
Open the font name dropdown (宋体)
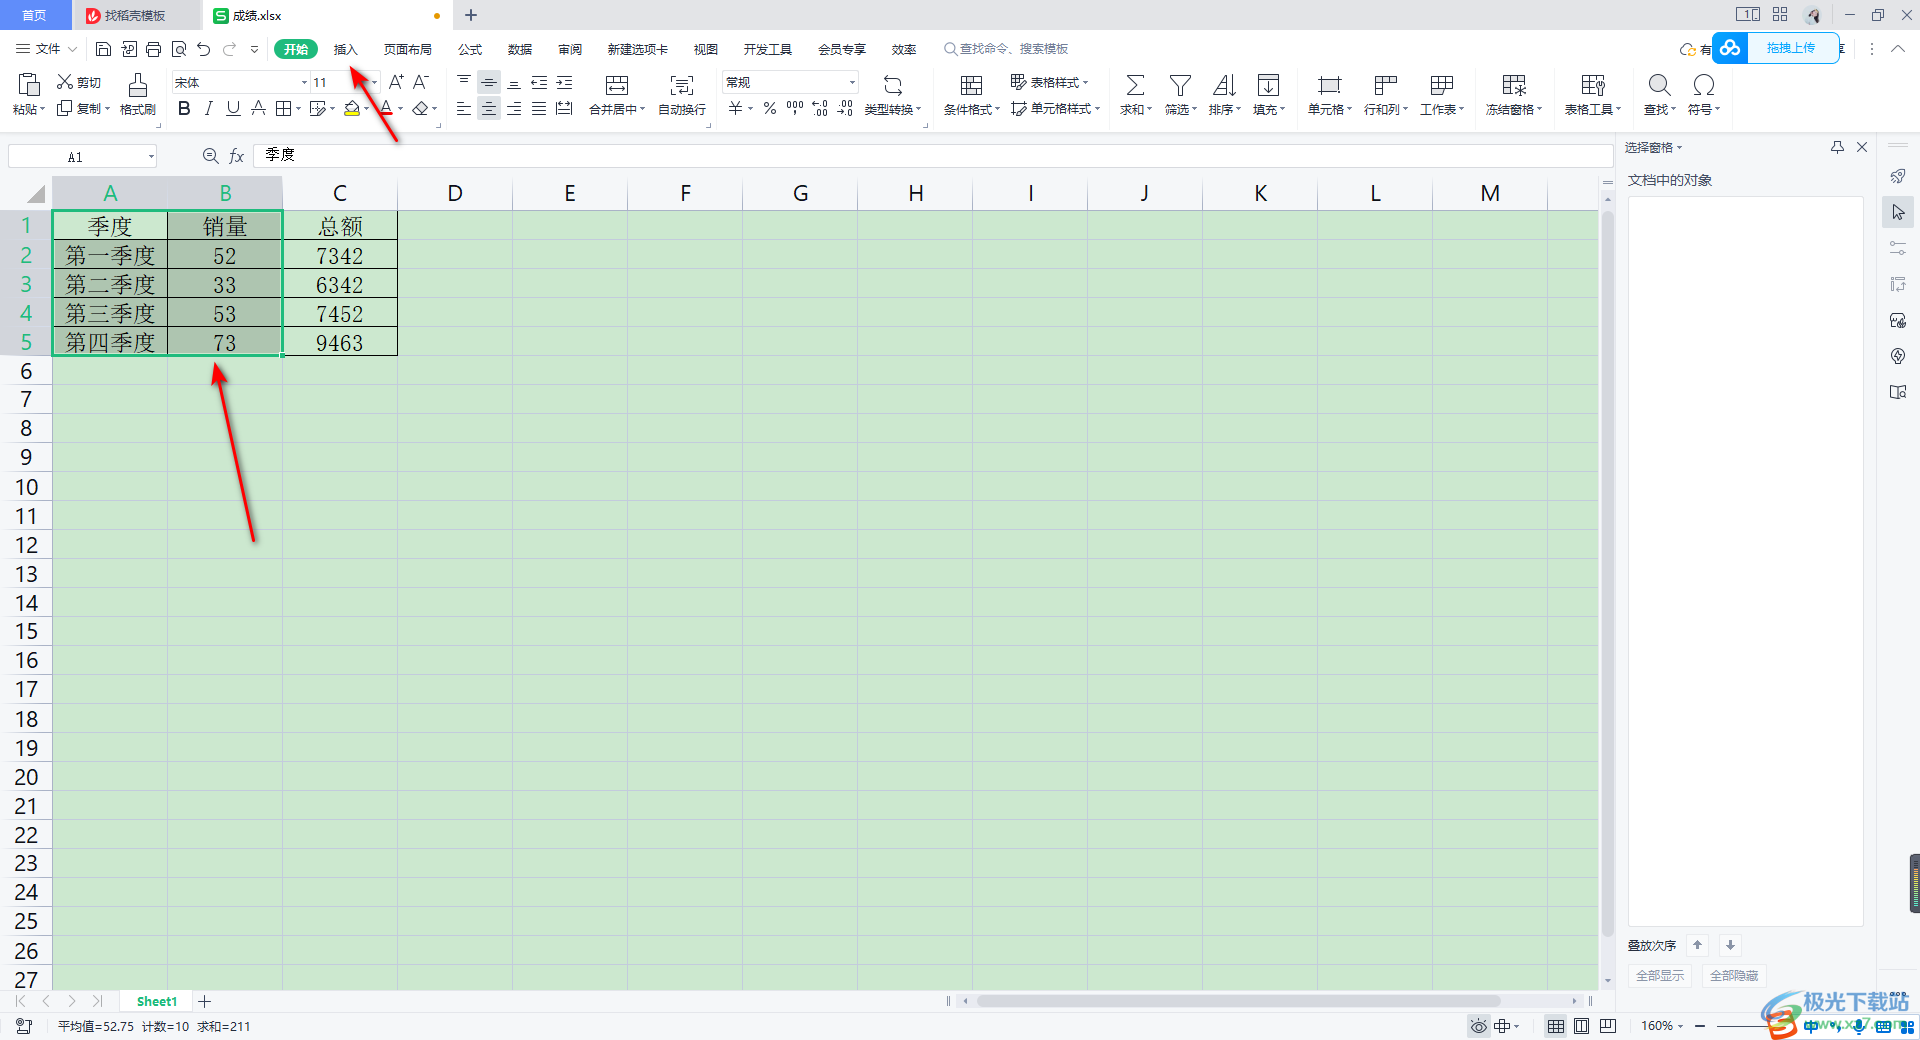coord(304,82)
